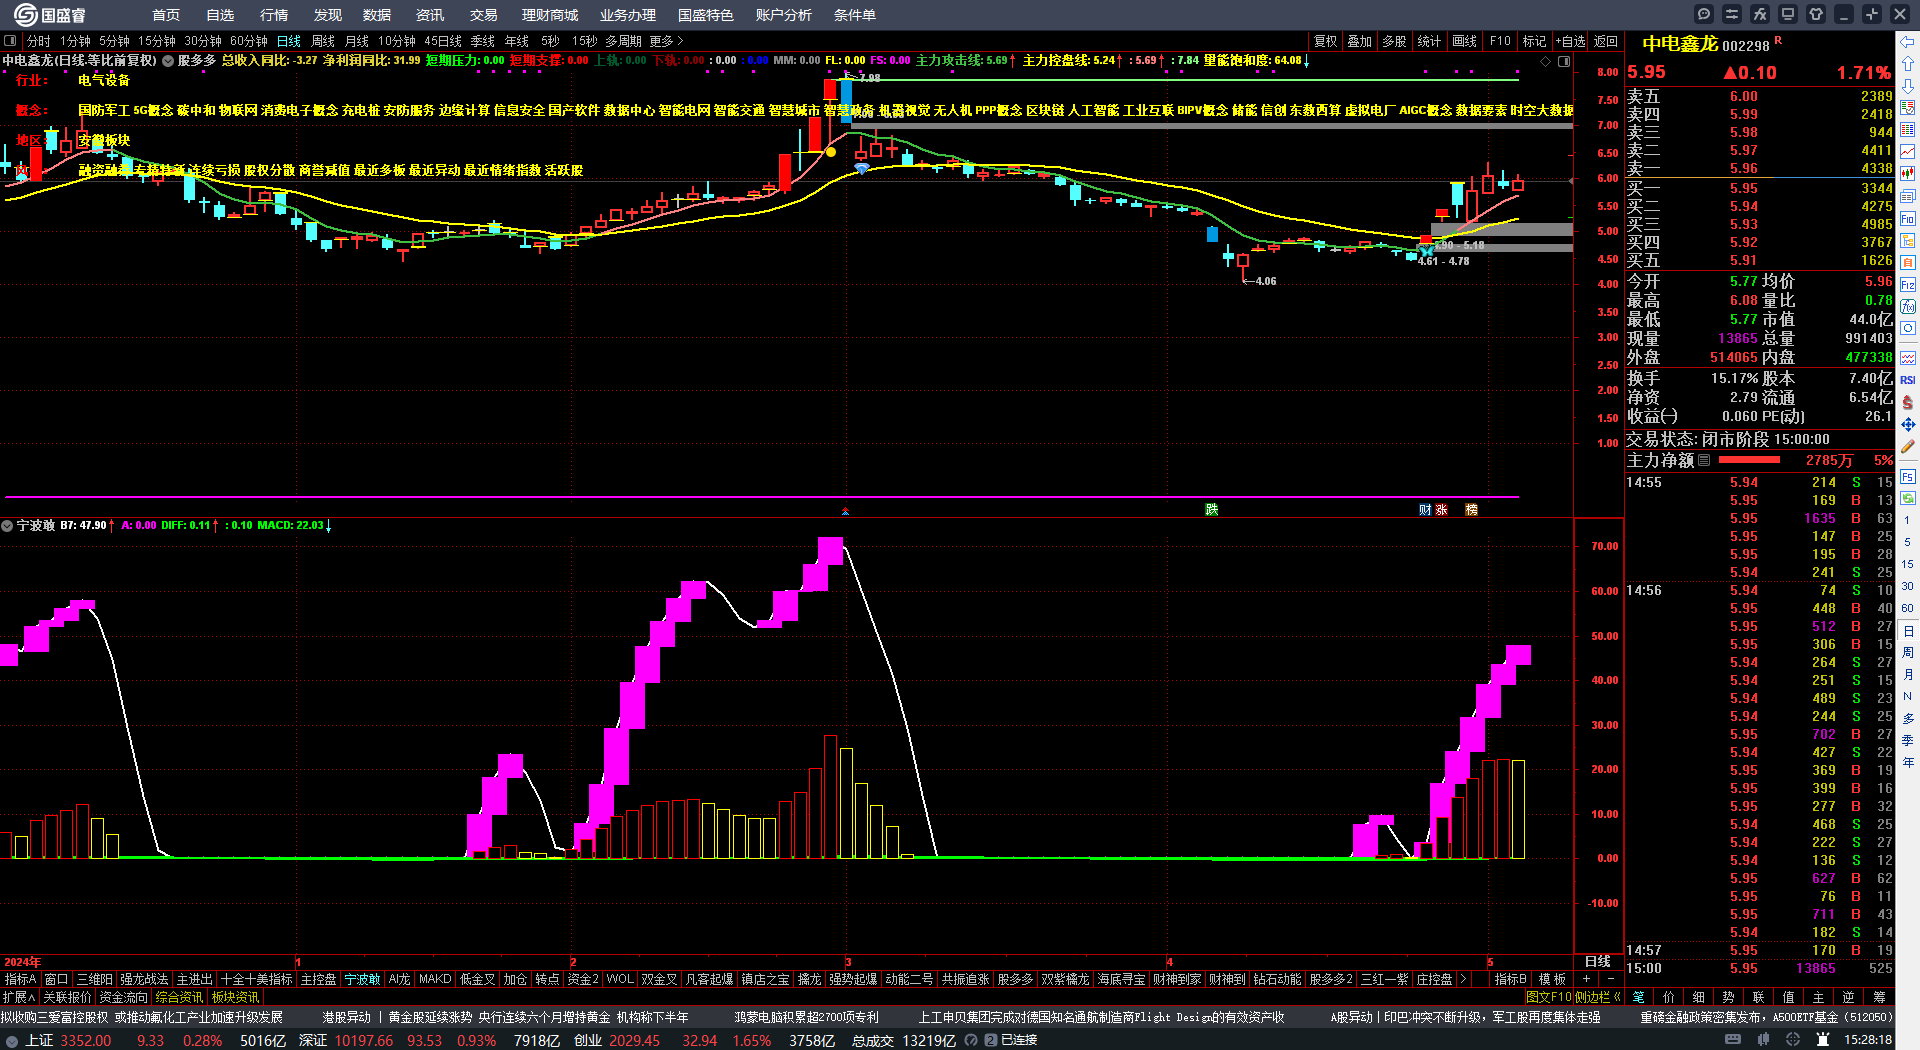Click the FS icon in right sidebar
1920x1050 pixels.
pos(1908,477)
